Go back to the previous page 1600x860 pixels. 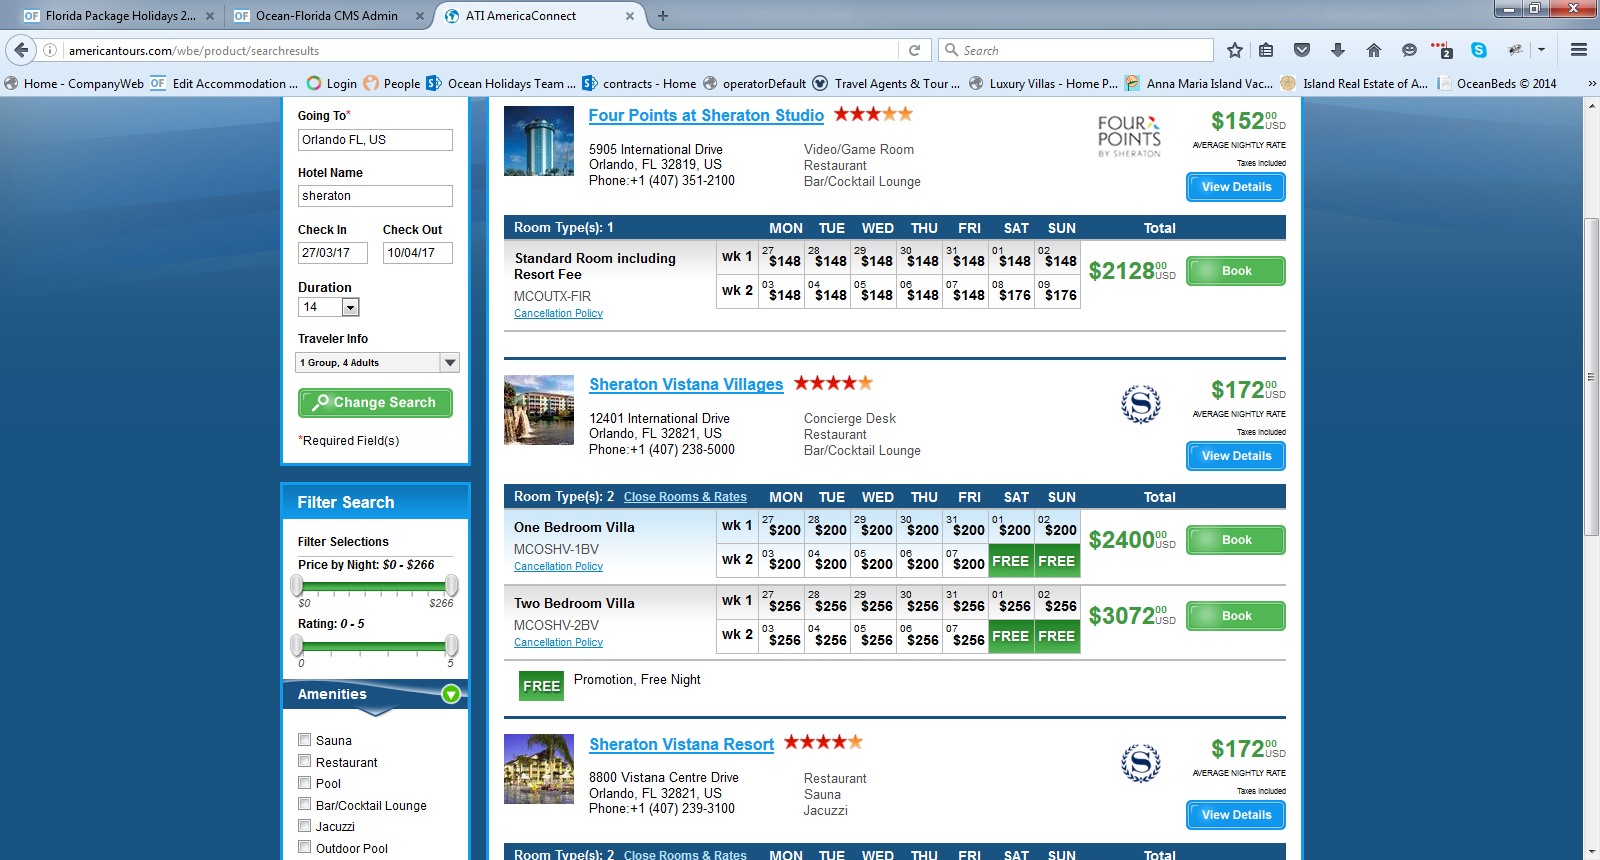(x=21, y=50)
